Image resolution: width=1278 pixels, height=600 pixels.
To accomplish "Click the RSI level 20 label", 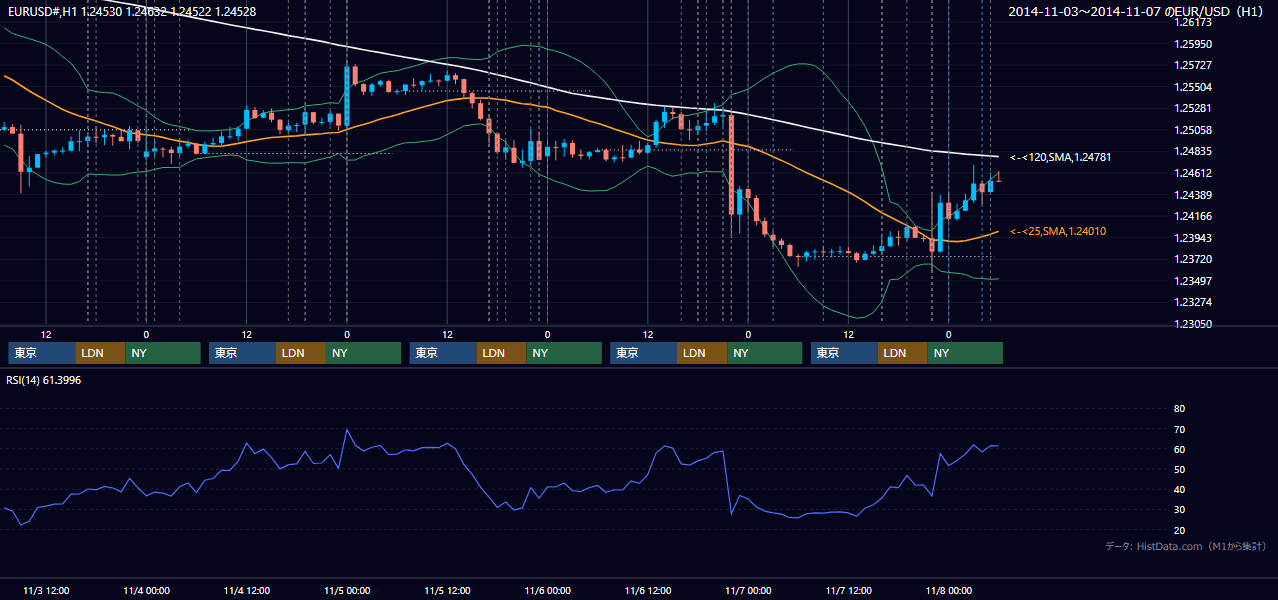I will click(1179, 530).
